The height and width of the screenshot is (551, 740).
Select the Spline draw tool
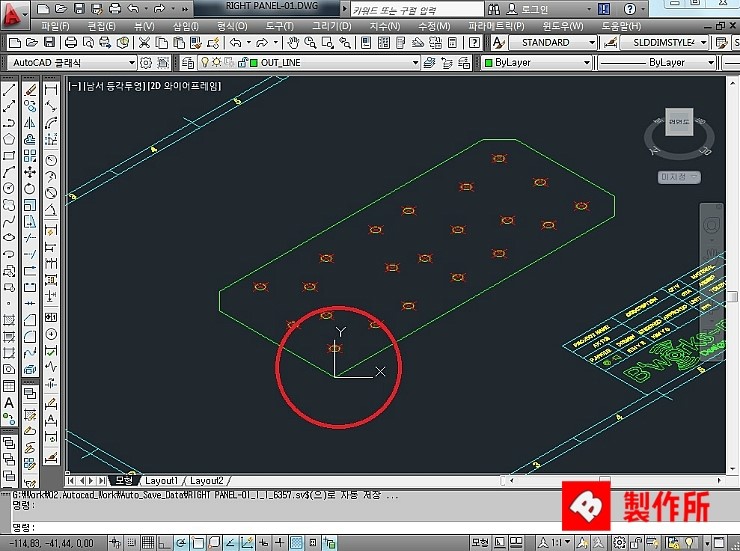click(x=9, y=221)
